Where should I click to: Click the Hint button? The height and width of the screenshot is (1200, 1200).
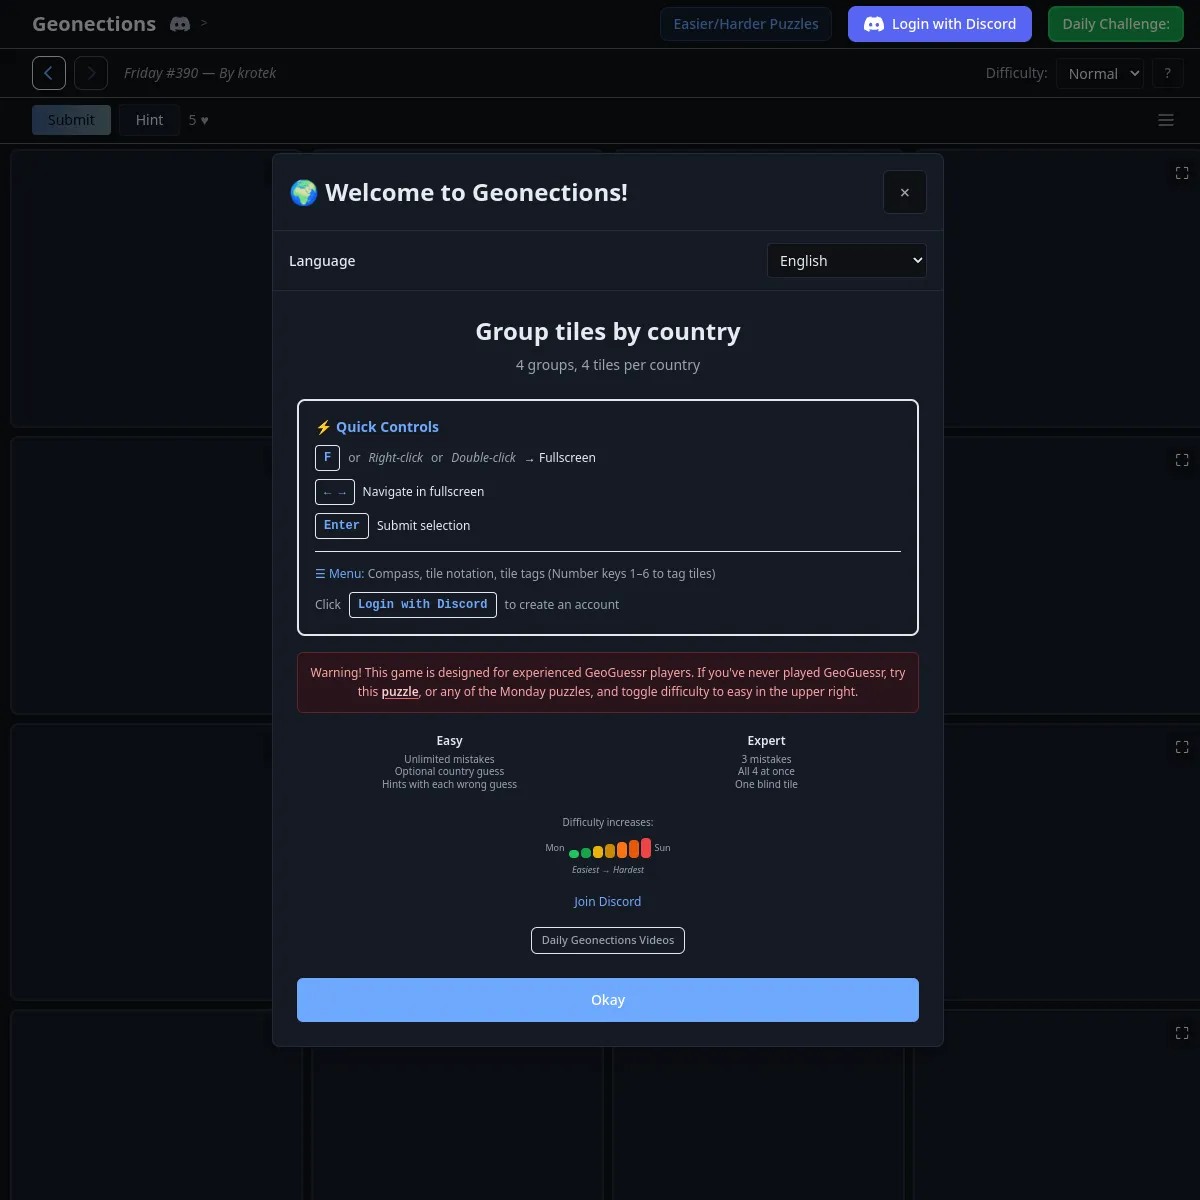coord(150,120)
